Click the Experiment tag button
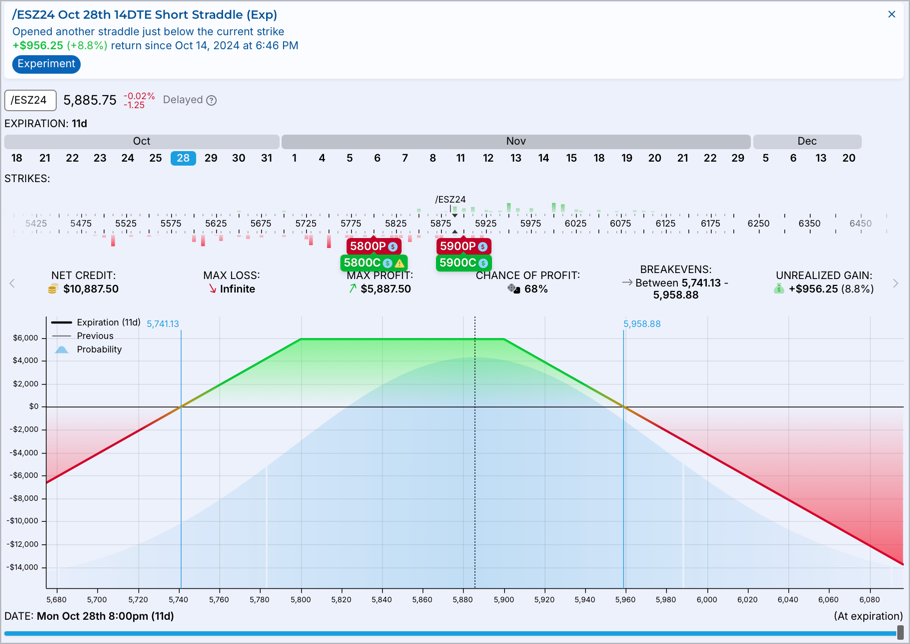The width and height of the screenshot is (910, 644). 46,64
